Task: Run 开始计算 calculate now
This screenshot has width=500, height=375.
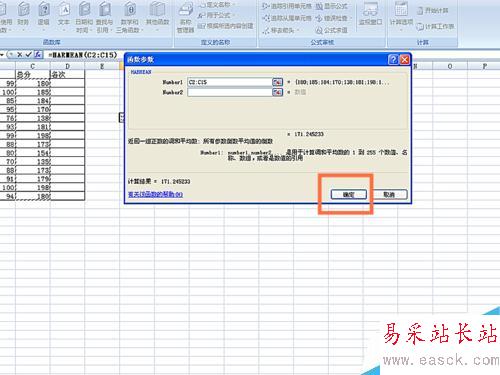Action: click(x=433, y=11)
